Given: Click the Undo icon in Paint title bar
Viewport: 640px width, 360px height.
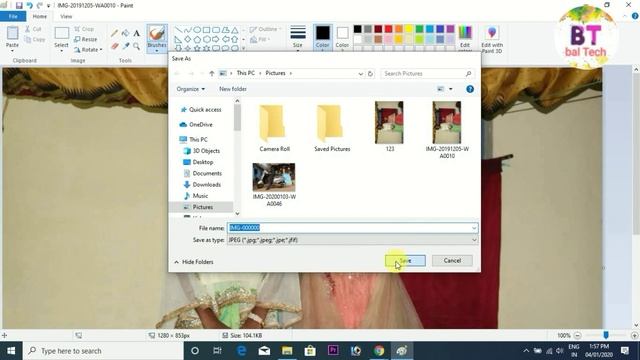Looking at the screenshot, I should coord(29,6).
